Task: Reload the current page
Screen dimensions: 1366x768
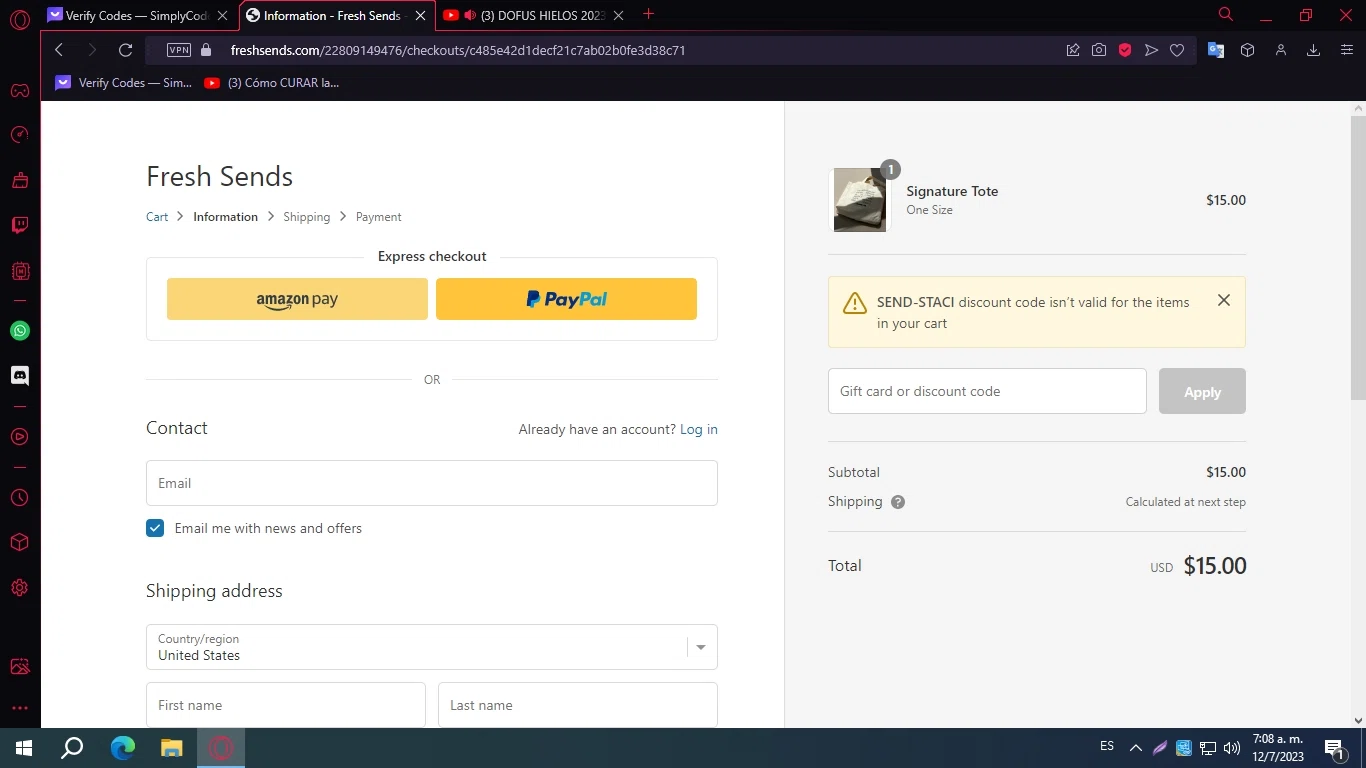Action: coord(125,50)
